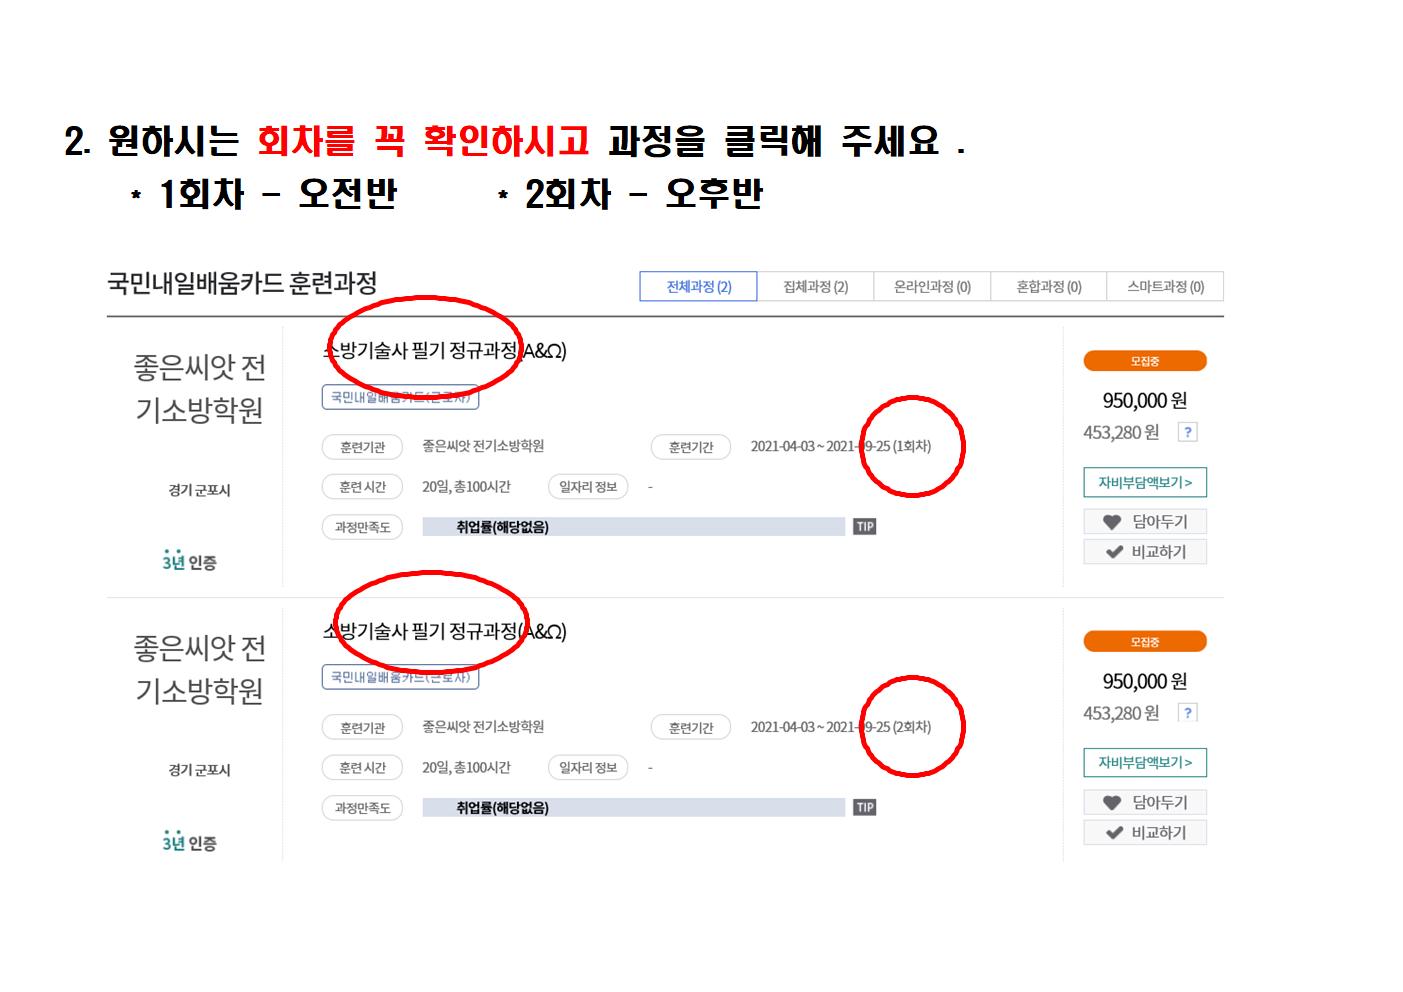Click the 950,000 원 price in the 1회차 course
Image resolution: width=1403 pixels, height=992 pixels.
pos(1145,400)
